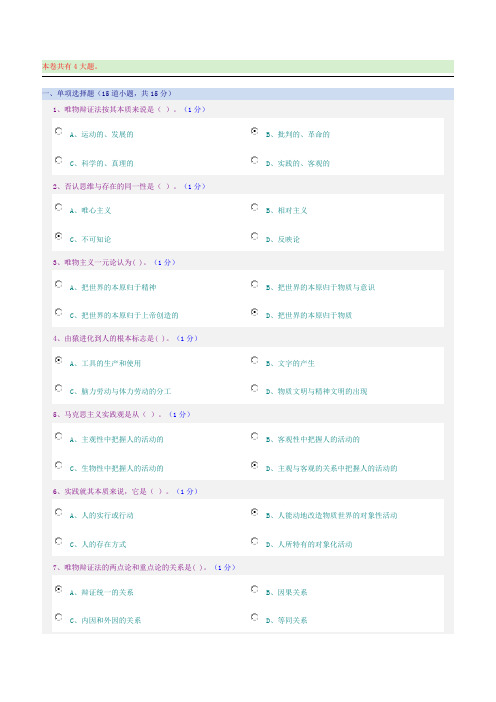Choose 脑力劳动与体力劳动的分工 radio option
Viewport: 496px width, 702px height.
click(x=59, y=388)
